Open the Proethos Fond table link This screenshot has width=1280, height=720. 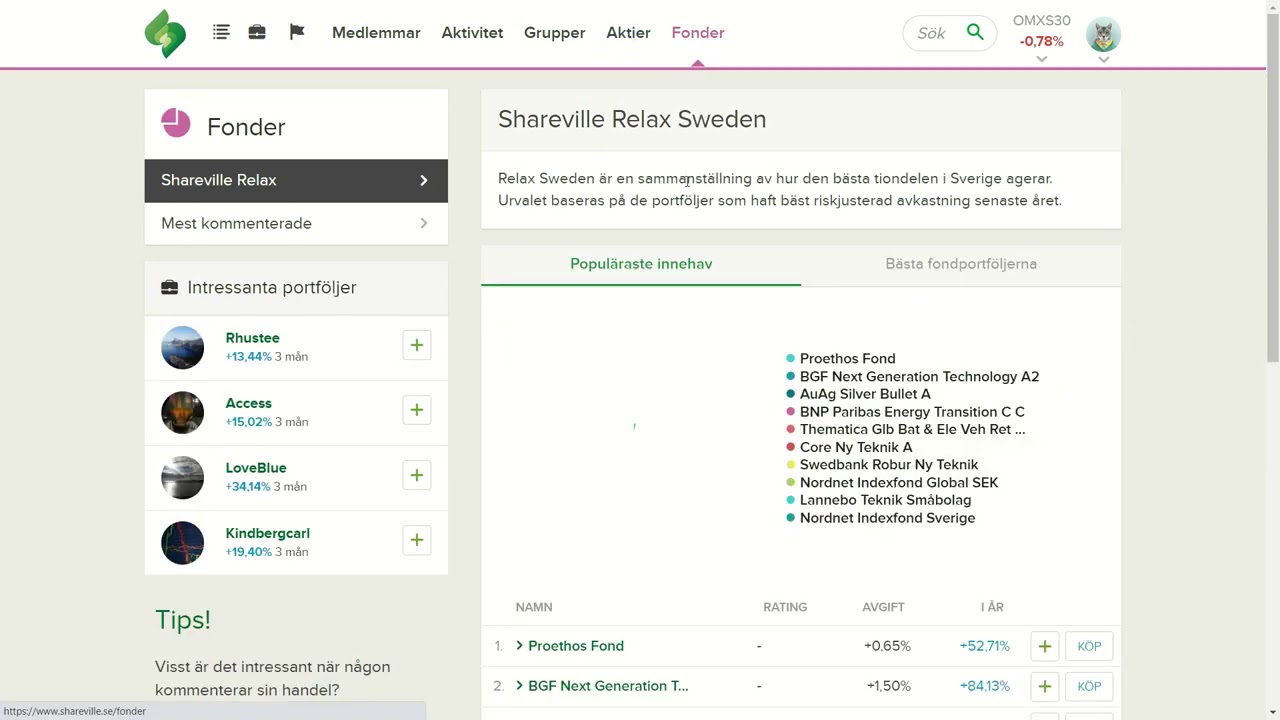pos(576,646)
